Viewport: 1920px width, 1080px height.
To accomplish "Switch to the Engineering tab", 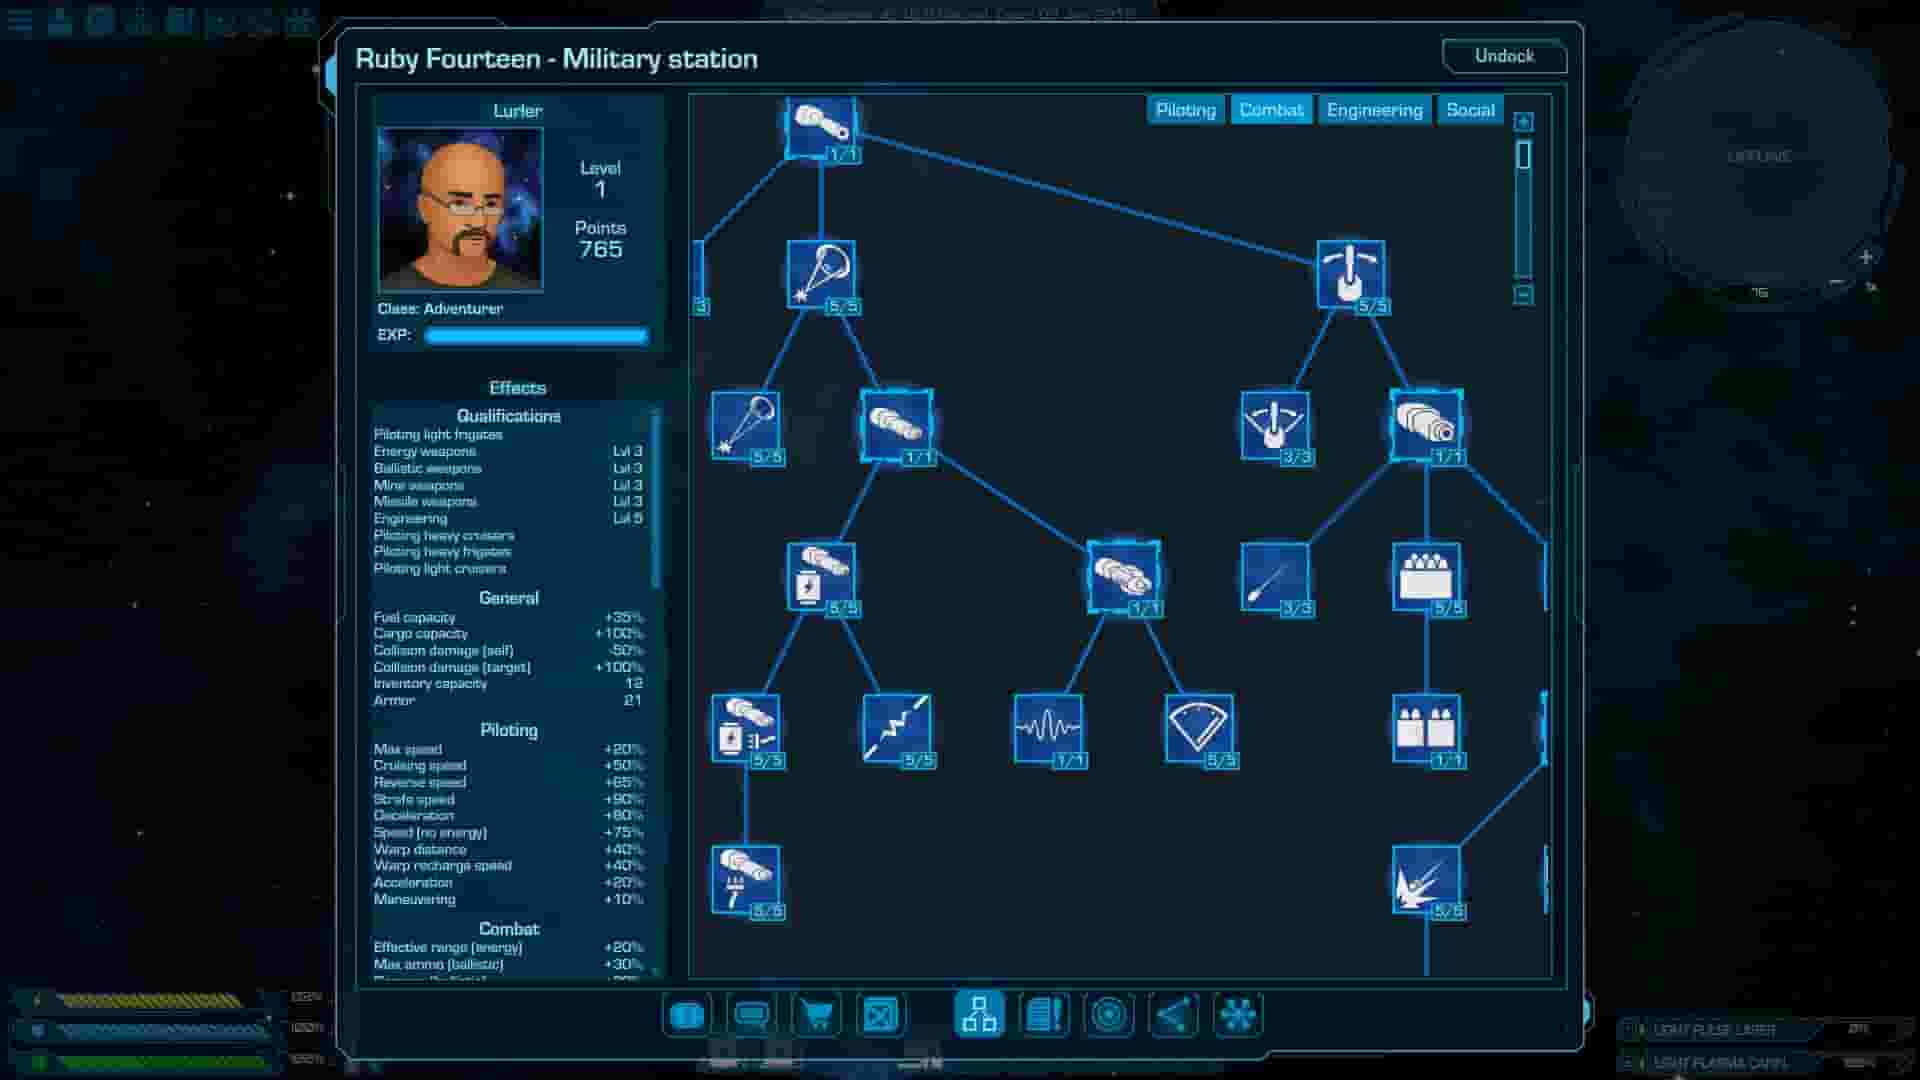I will click(1375, 110).
